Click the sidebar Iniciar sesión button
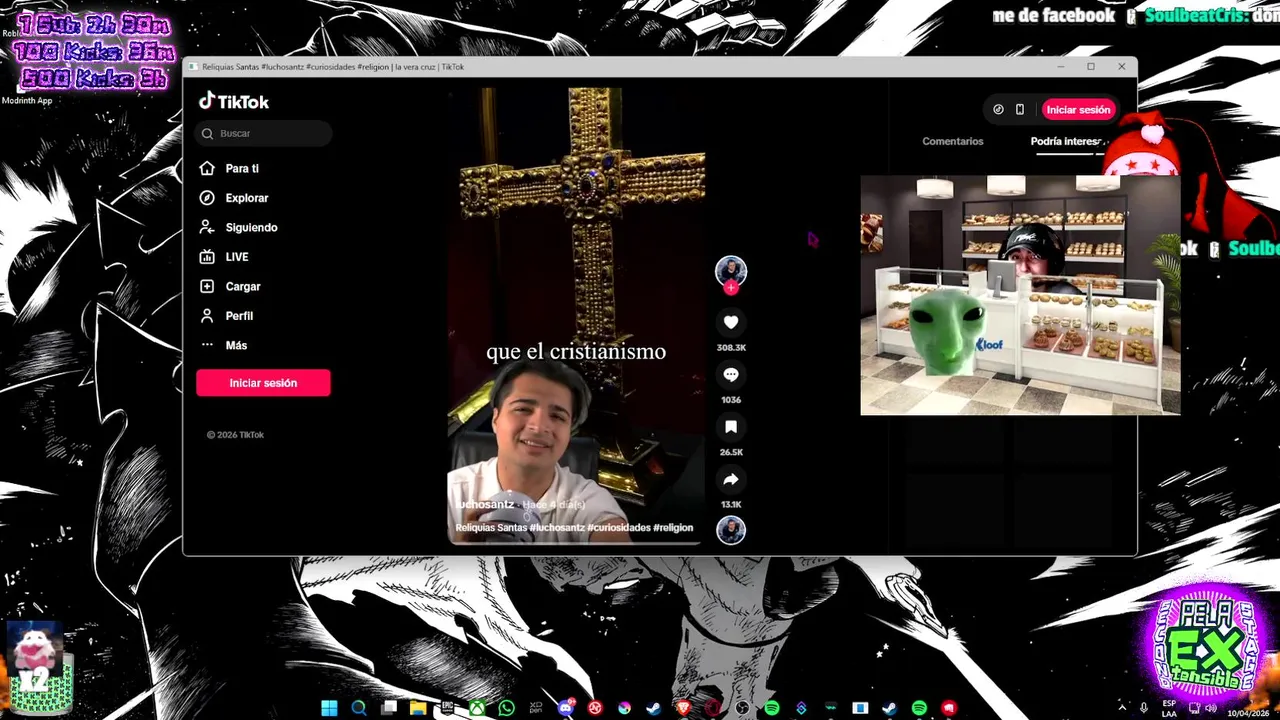Screen dimensions: 1280x720 pyautogui.click(x=263, y=383)
